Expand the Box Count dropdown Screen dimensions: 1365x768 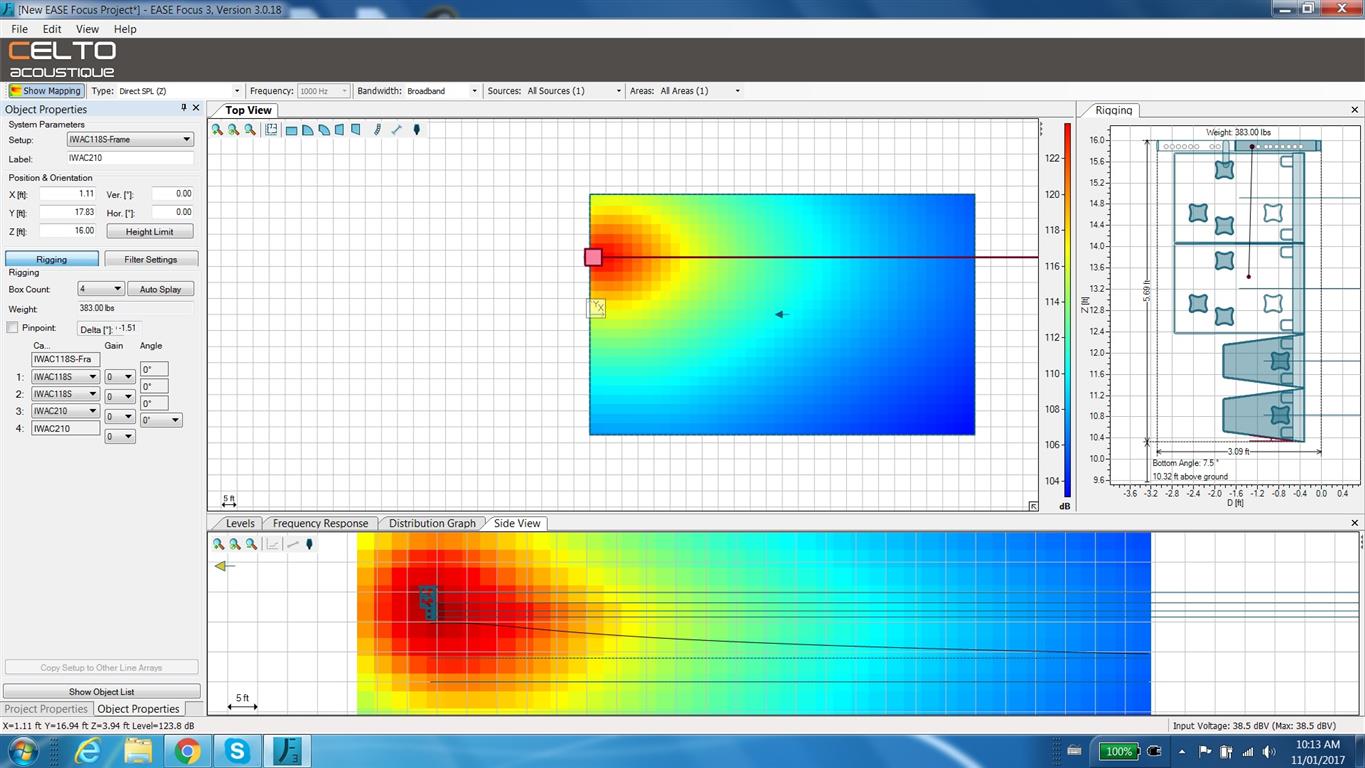click(101, 289)
